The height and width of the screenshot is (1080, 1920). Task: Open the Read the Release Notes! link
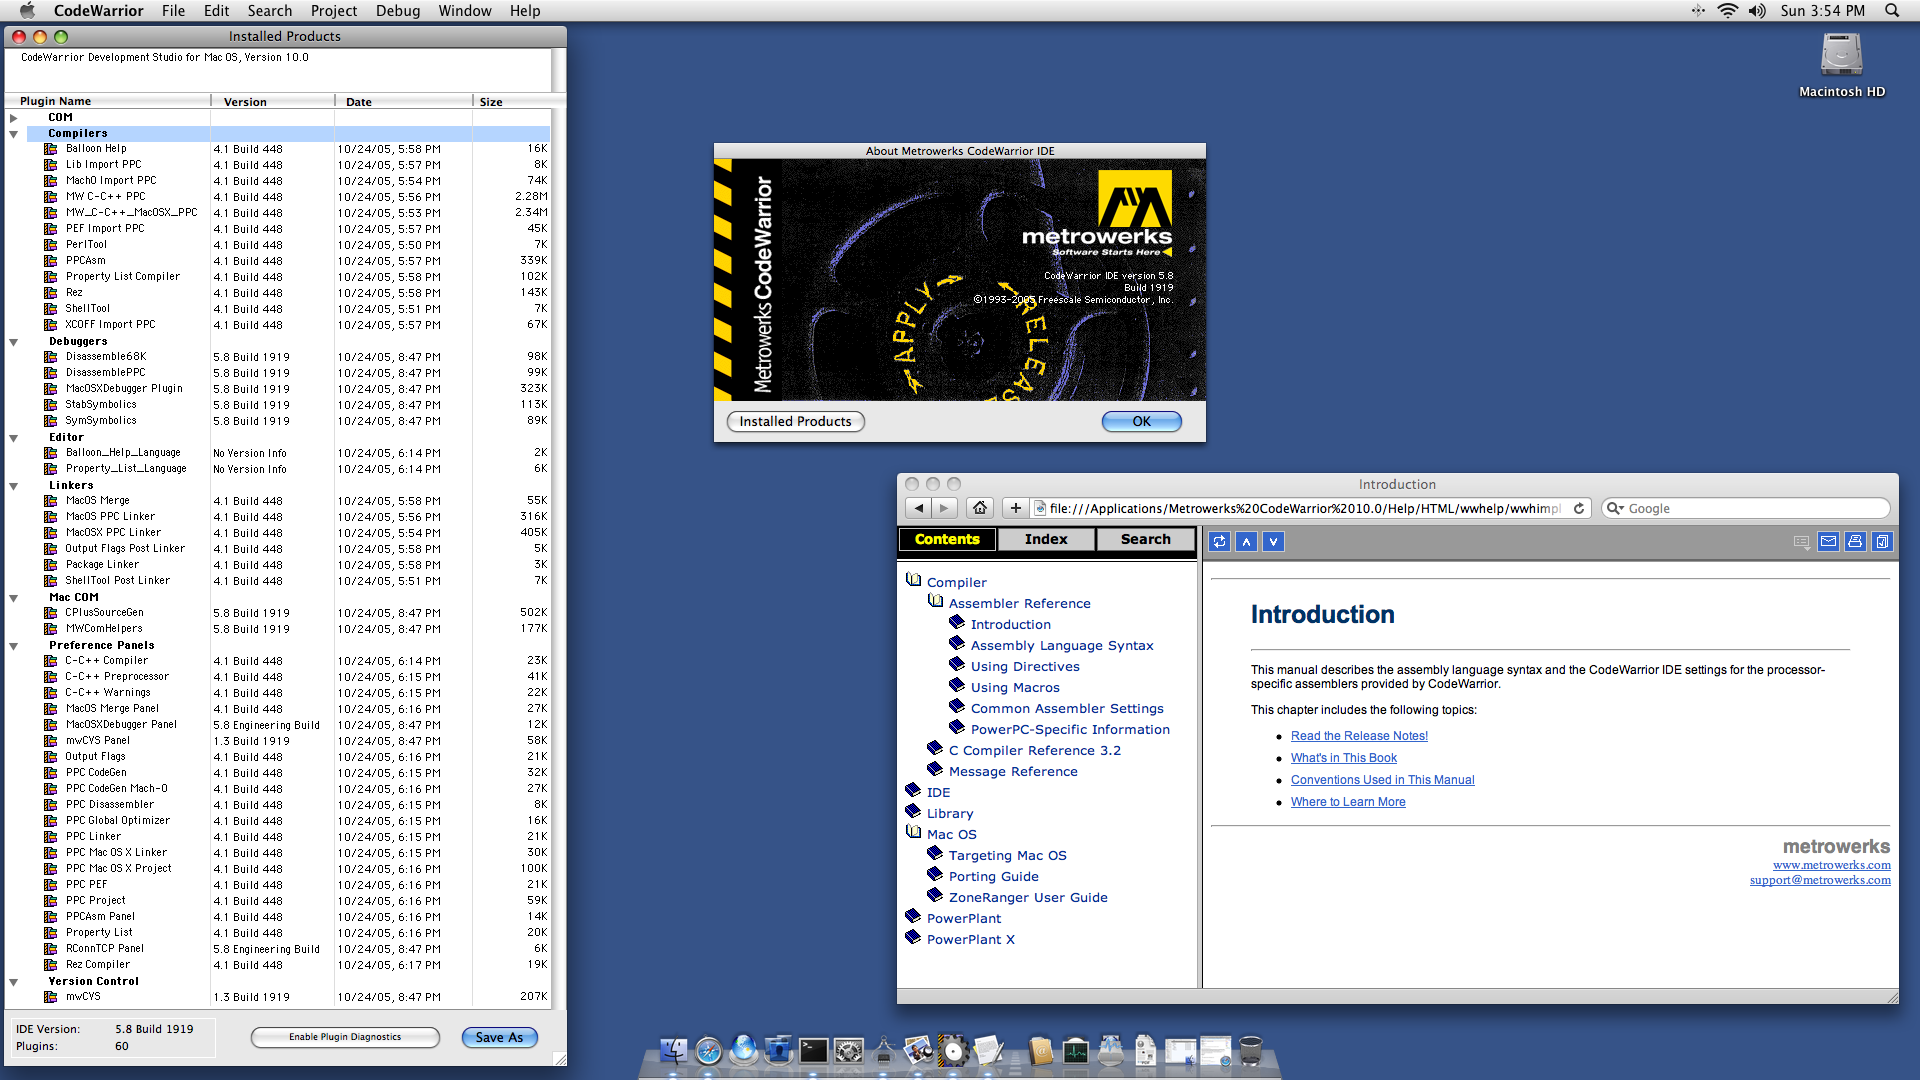1359,736
